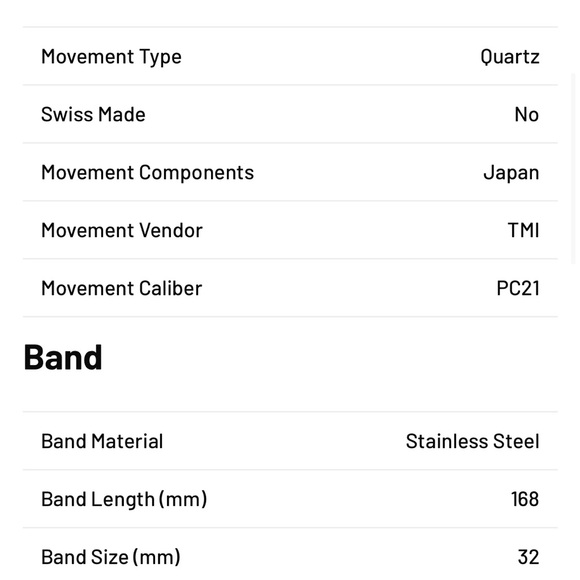Image resolution: width=580 pixels, height=580 pixels.
Task: Click the TMI vendor value
Action: tap(523, 230)
